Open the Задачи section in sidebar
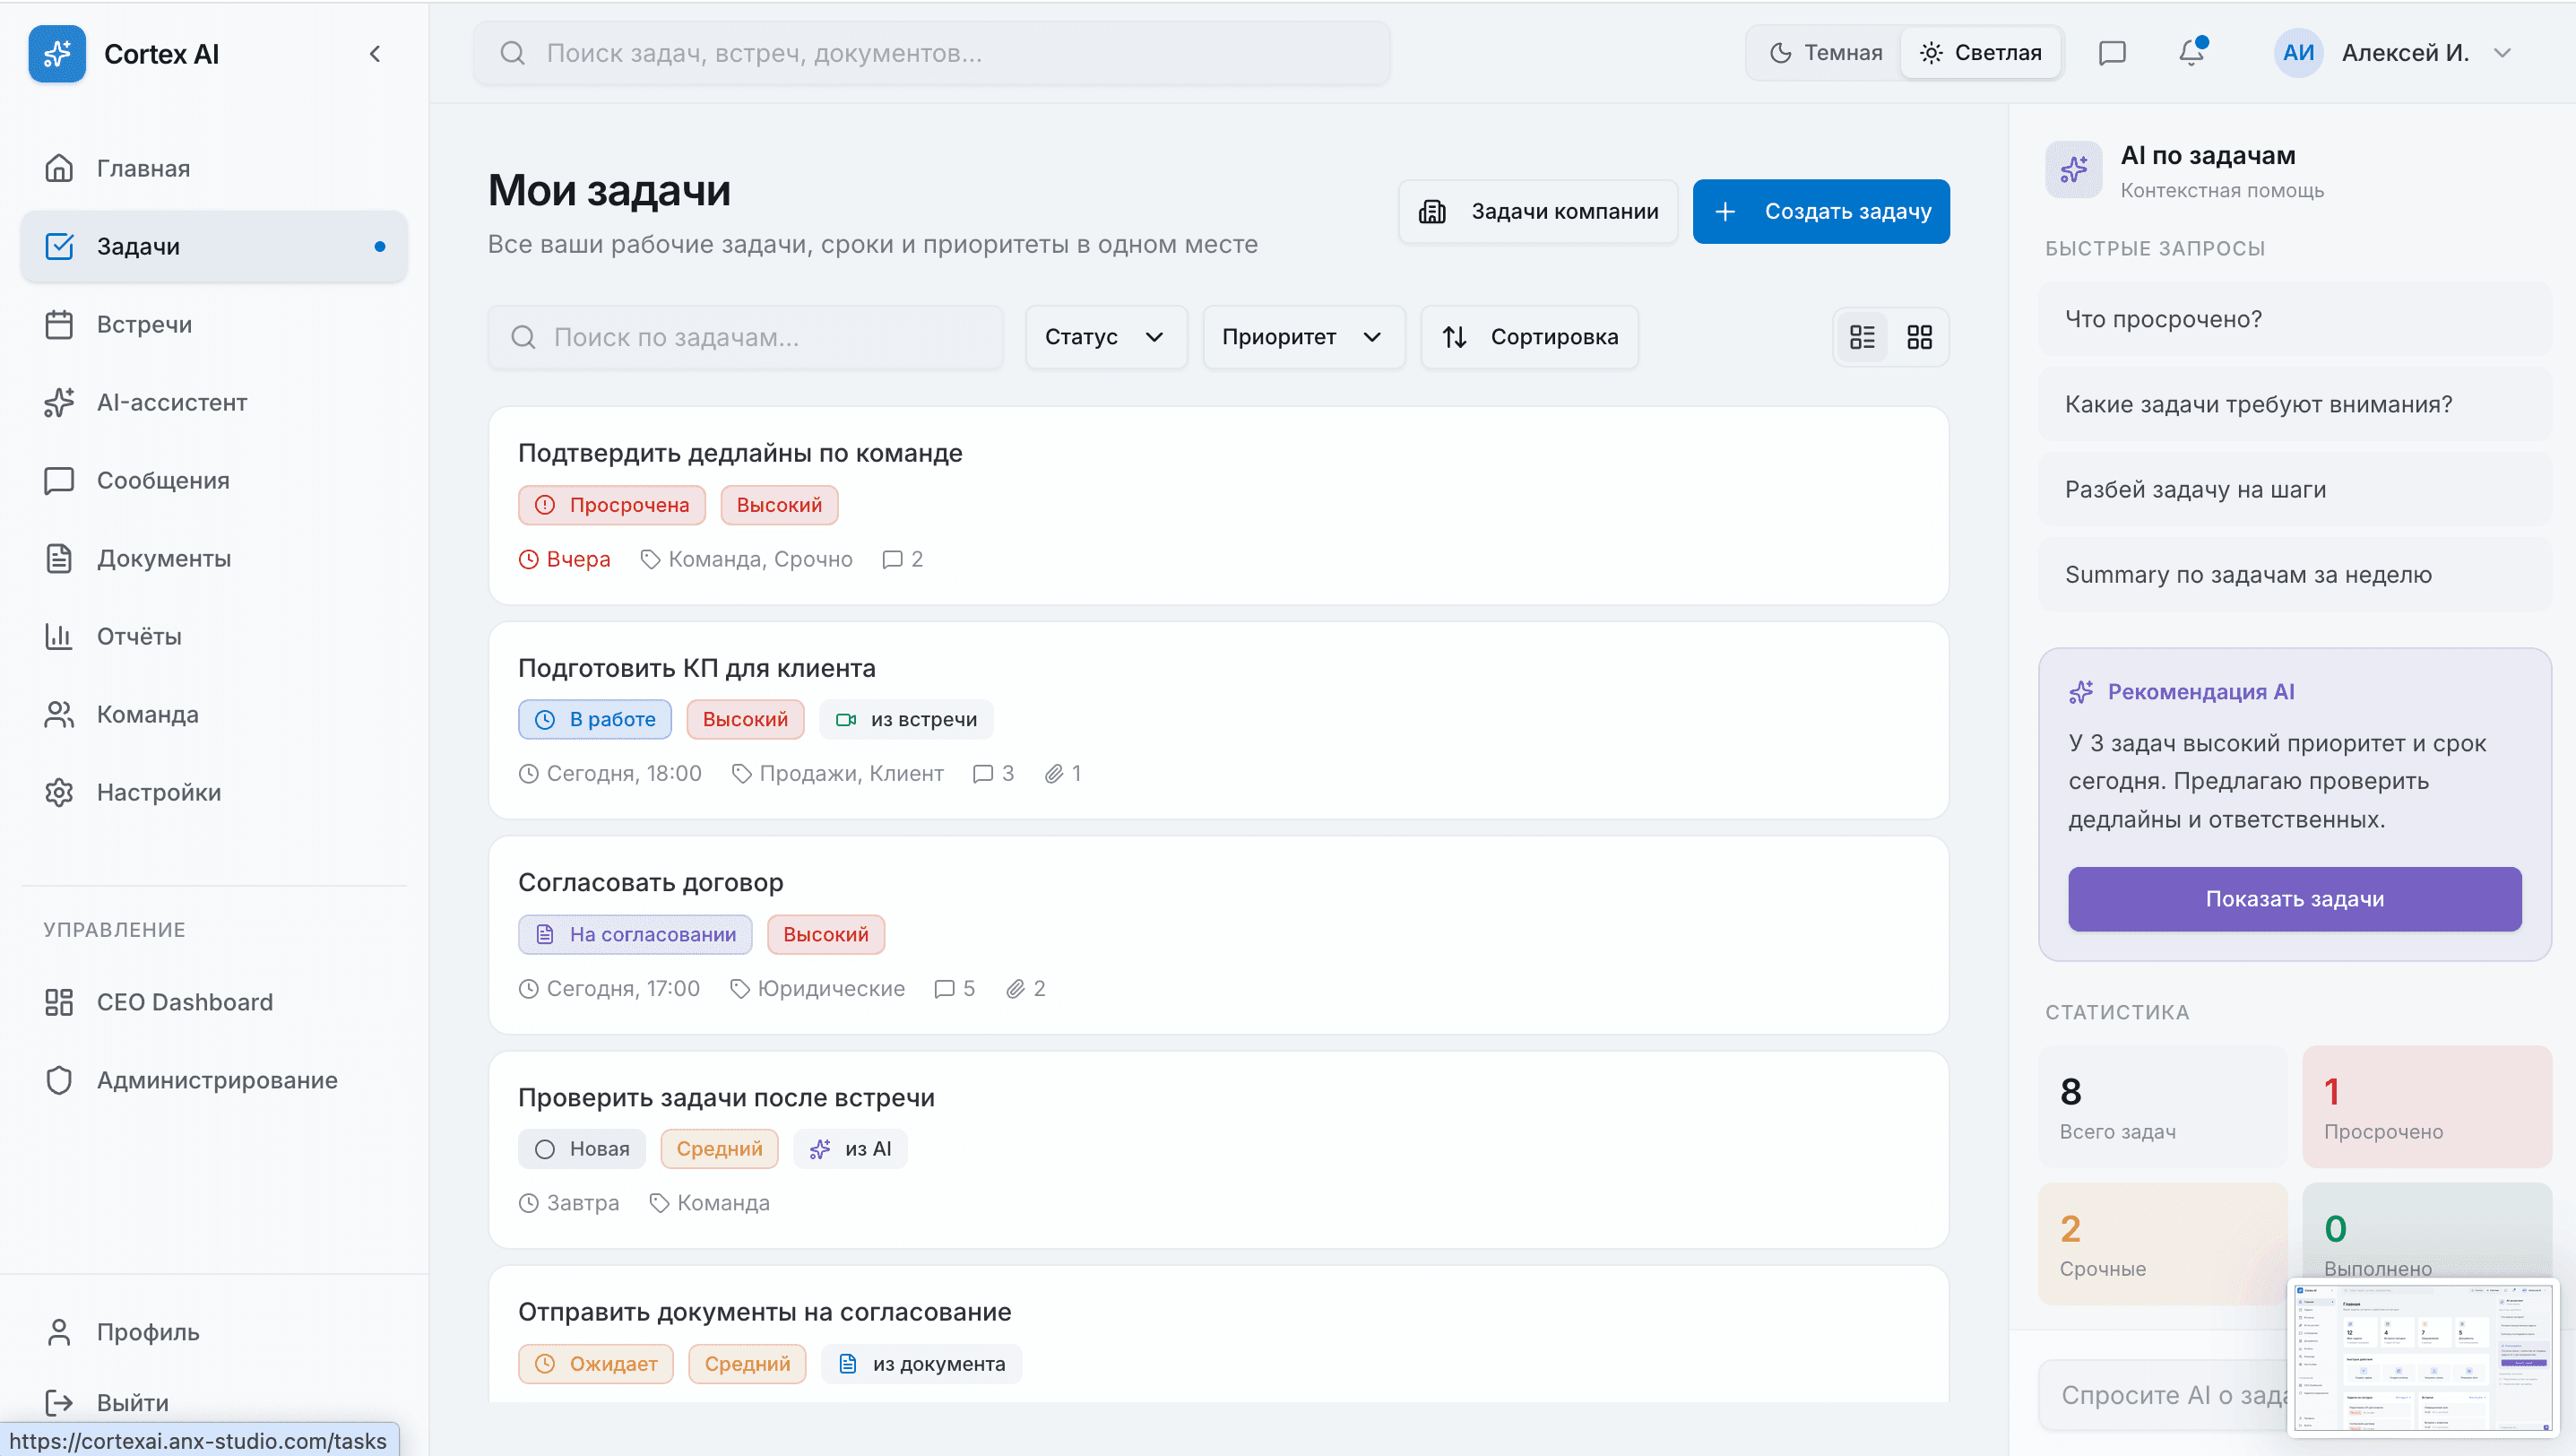 point(138,246)
